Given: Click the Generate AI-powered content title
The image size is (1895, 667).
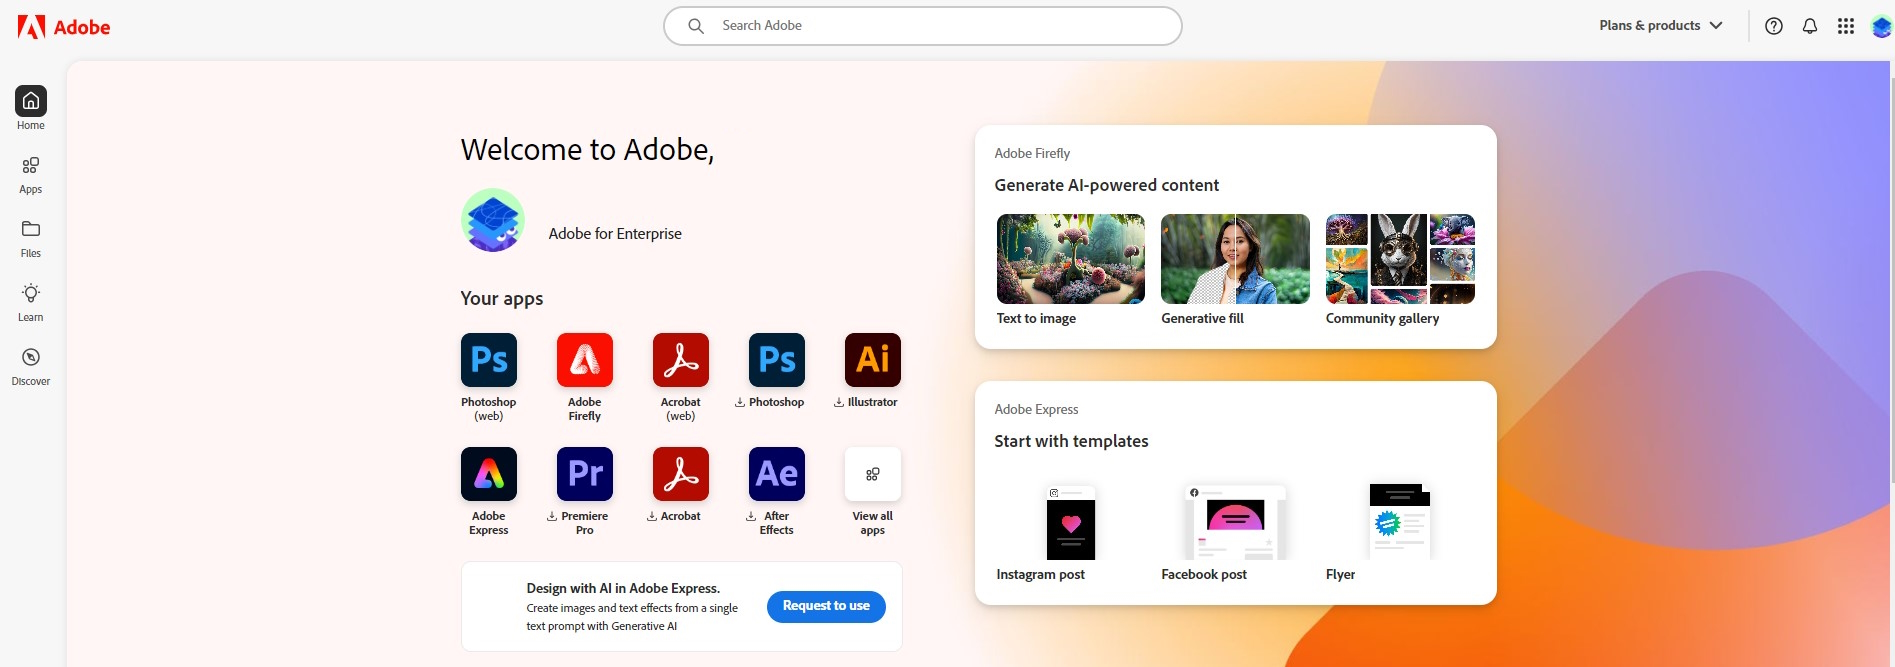Looking at the screenshot, I should coord(1106,185).
